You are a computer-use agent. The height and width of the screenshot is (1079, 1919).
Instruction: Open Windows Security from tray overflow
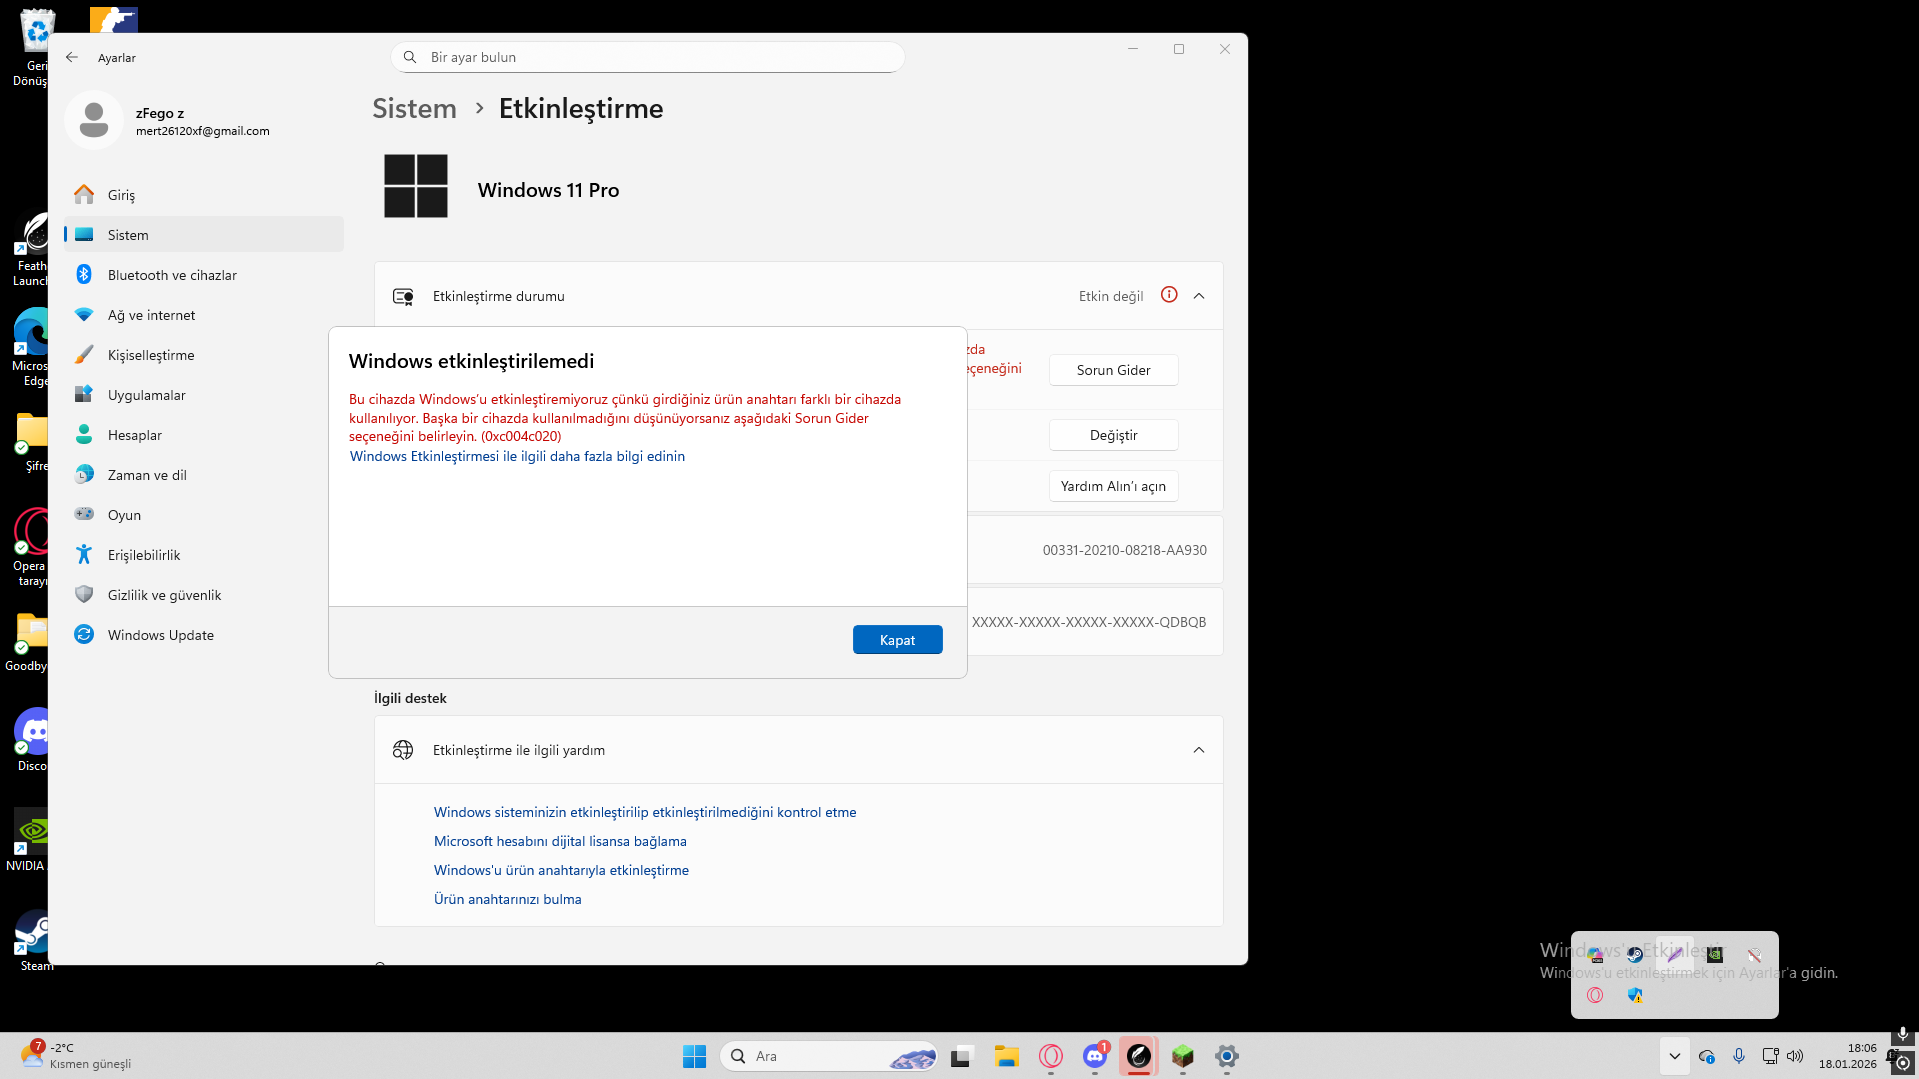(1635, 995)
